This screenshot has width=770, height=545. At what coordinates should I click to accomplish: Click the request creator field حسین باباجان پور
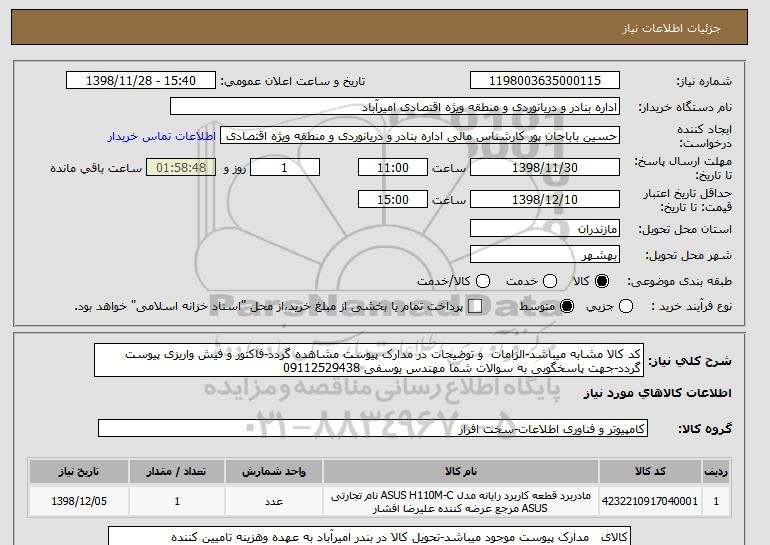click(x=420, y=136)
